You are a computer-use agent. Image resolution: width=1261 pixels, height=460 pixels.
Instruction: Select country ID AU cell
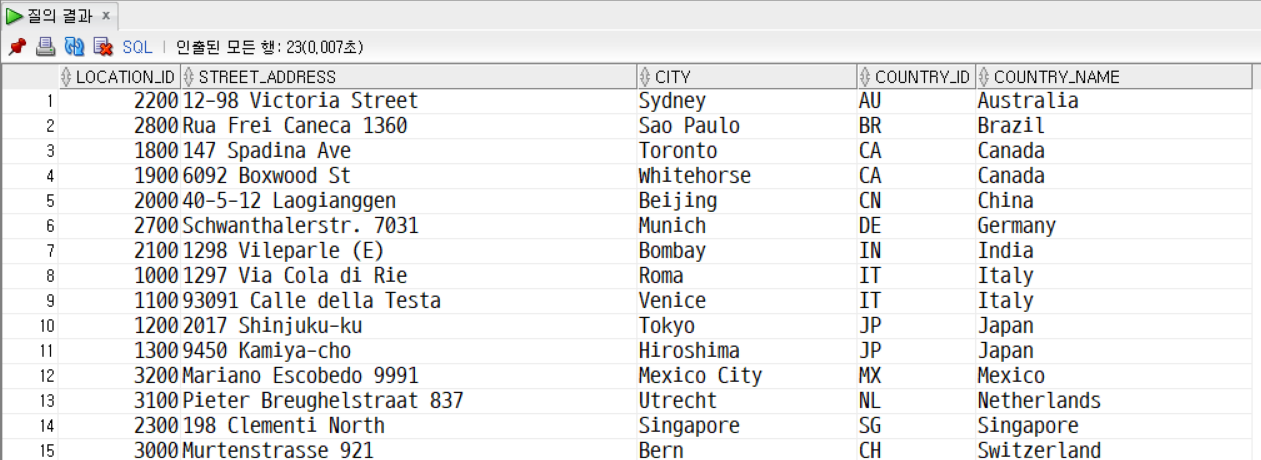point(916,101)
